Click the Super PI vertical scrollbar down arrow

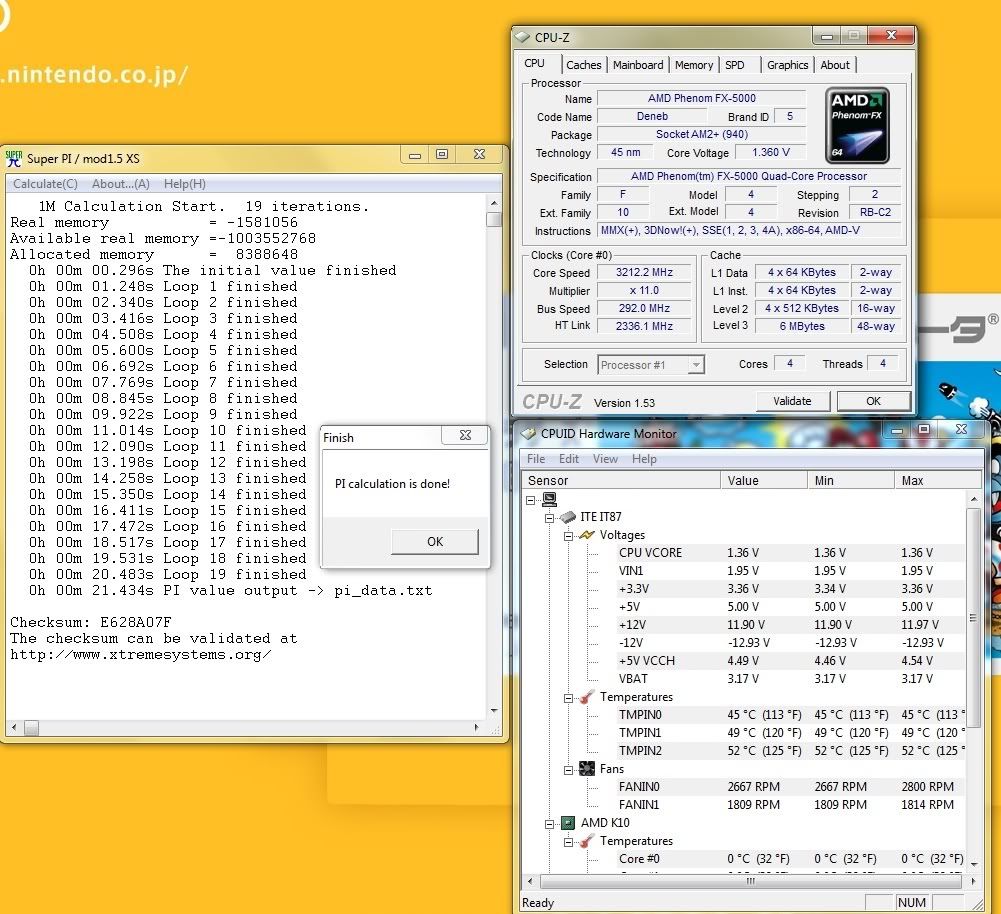[x=494, y=711]
